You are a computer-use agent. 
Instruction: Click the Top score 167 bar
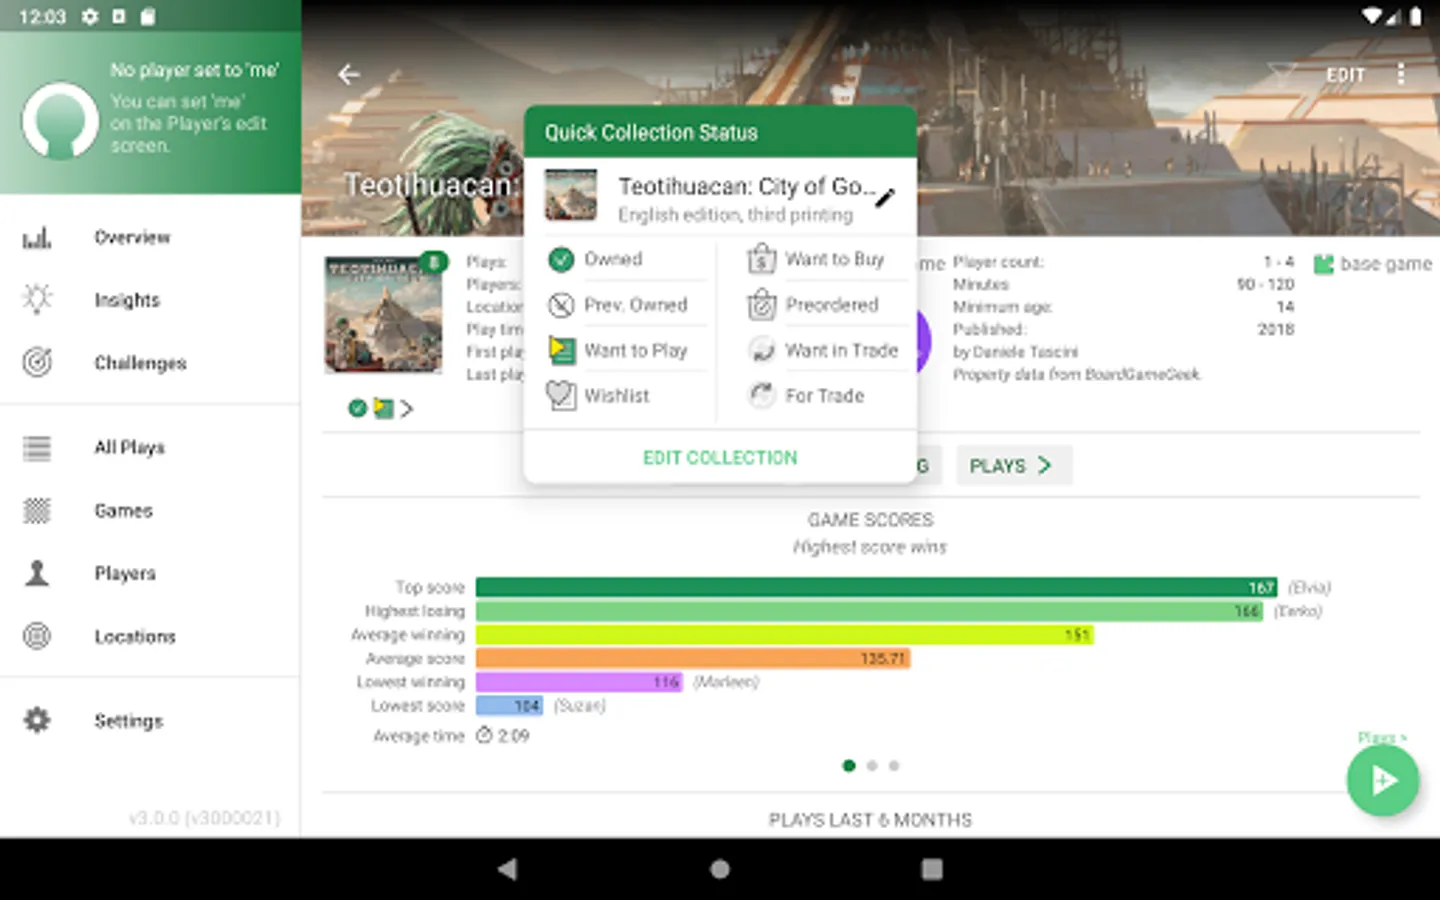coord(876,587)
